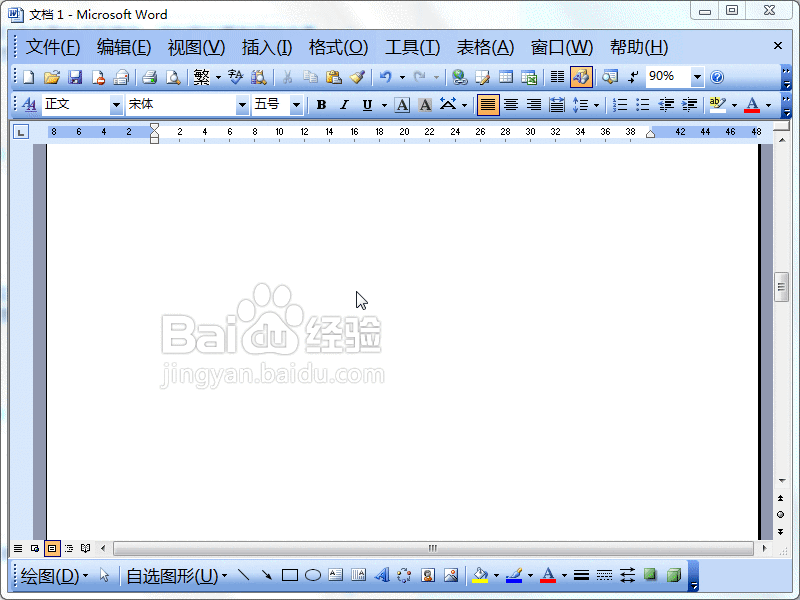Image resolution: width=800 pixels, height=600 pixels.
Task: Run the spelling and grammar check
Action: point(235,77)
